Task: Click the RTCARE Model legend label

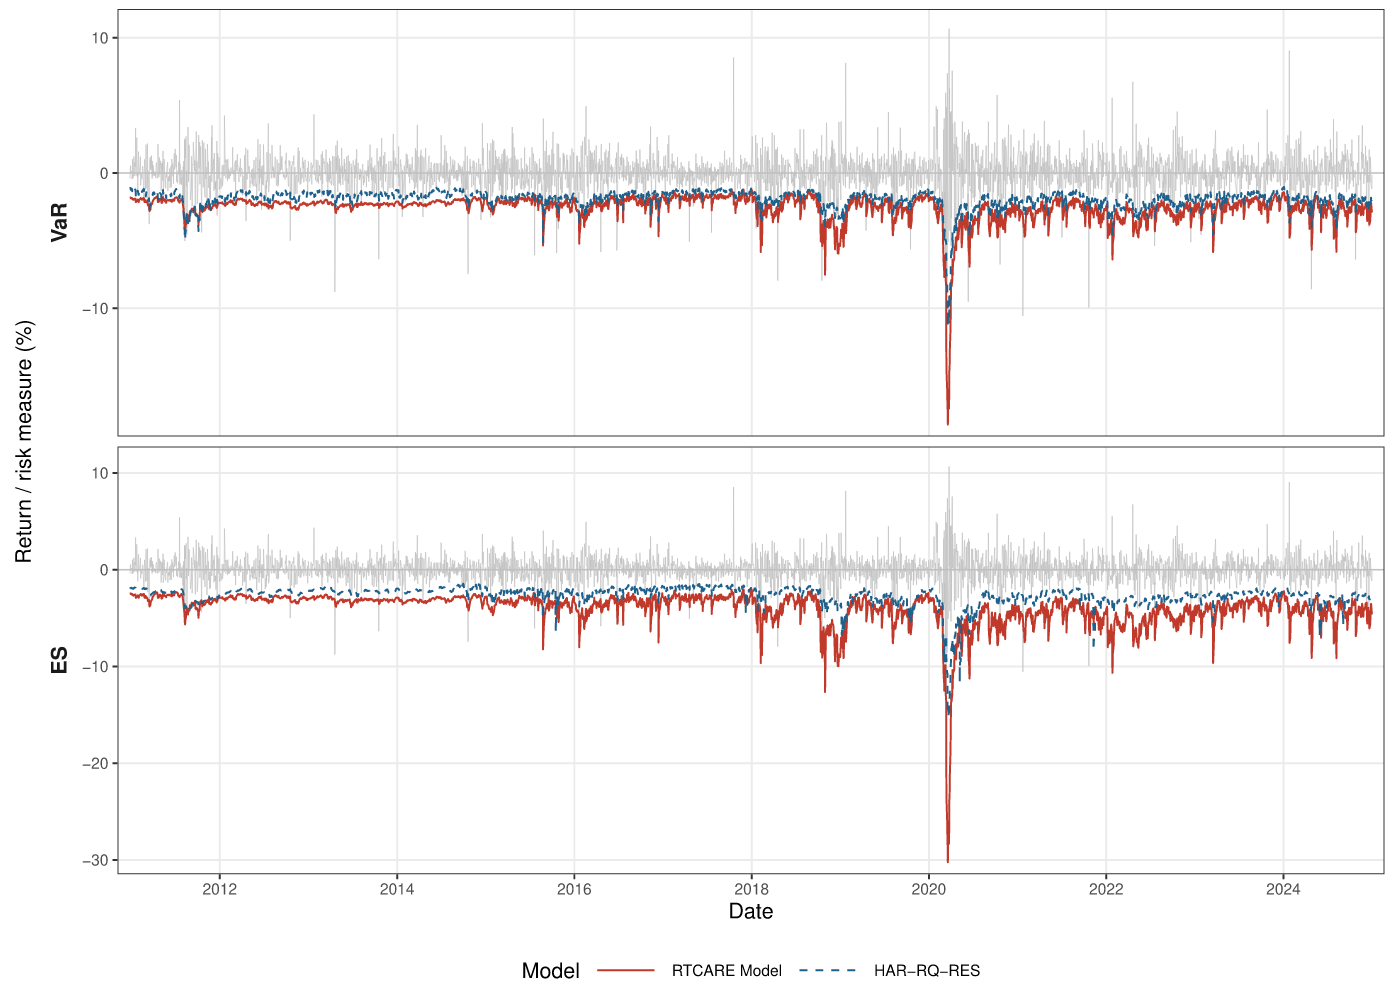Action: (x=727, y=971)
